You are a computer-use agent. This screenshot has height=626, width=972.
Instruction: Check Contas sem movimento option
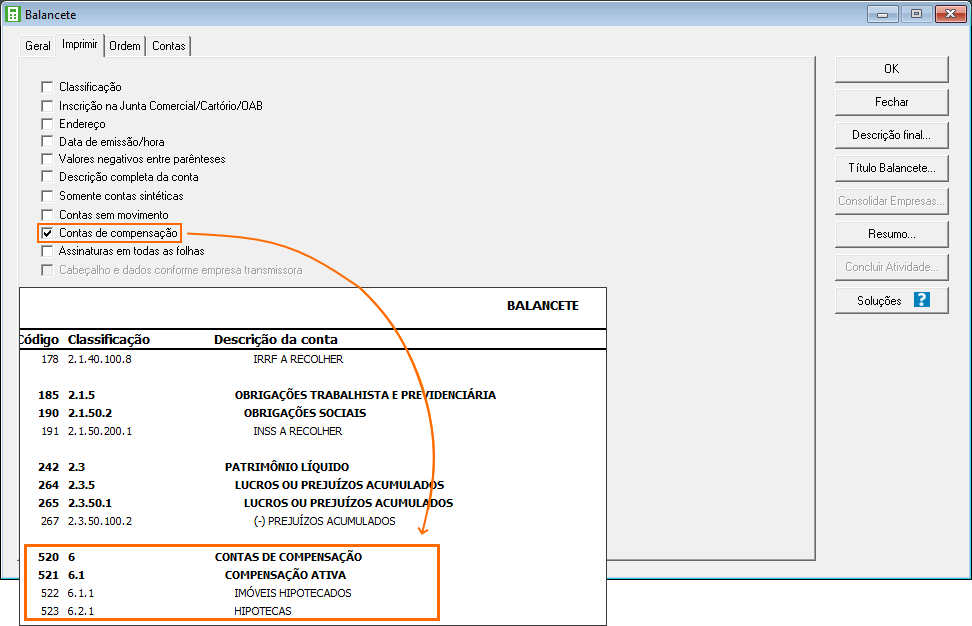[x=47, y=215]
